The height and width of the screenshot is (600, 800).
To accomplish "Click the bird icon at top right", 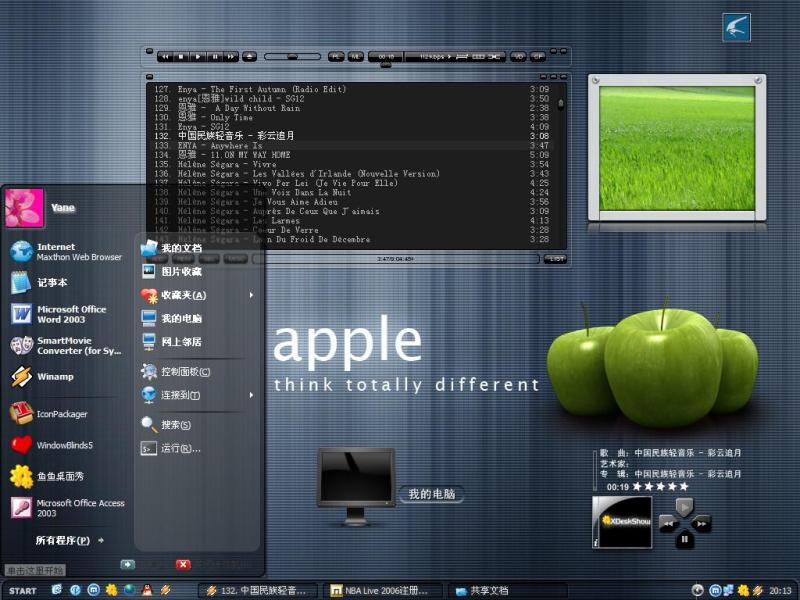I will tap(737, 28).
